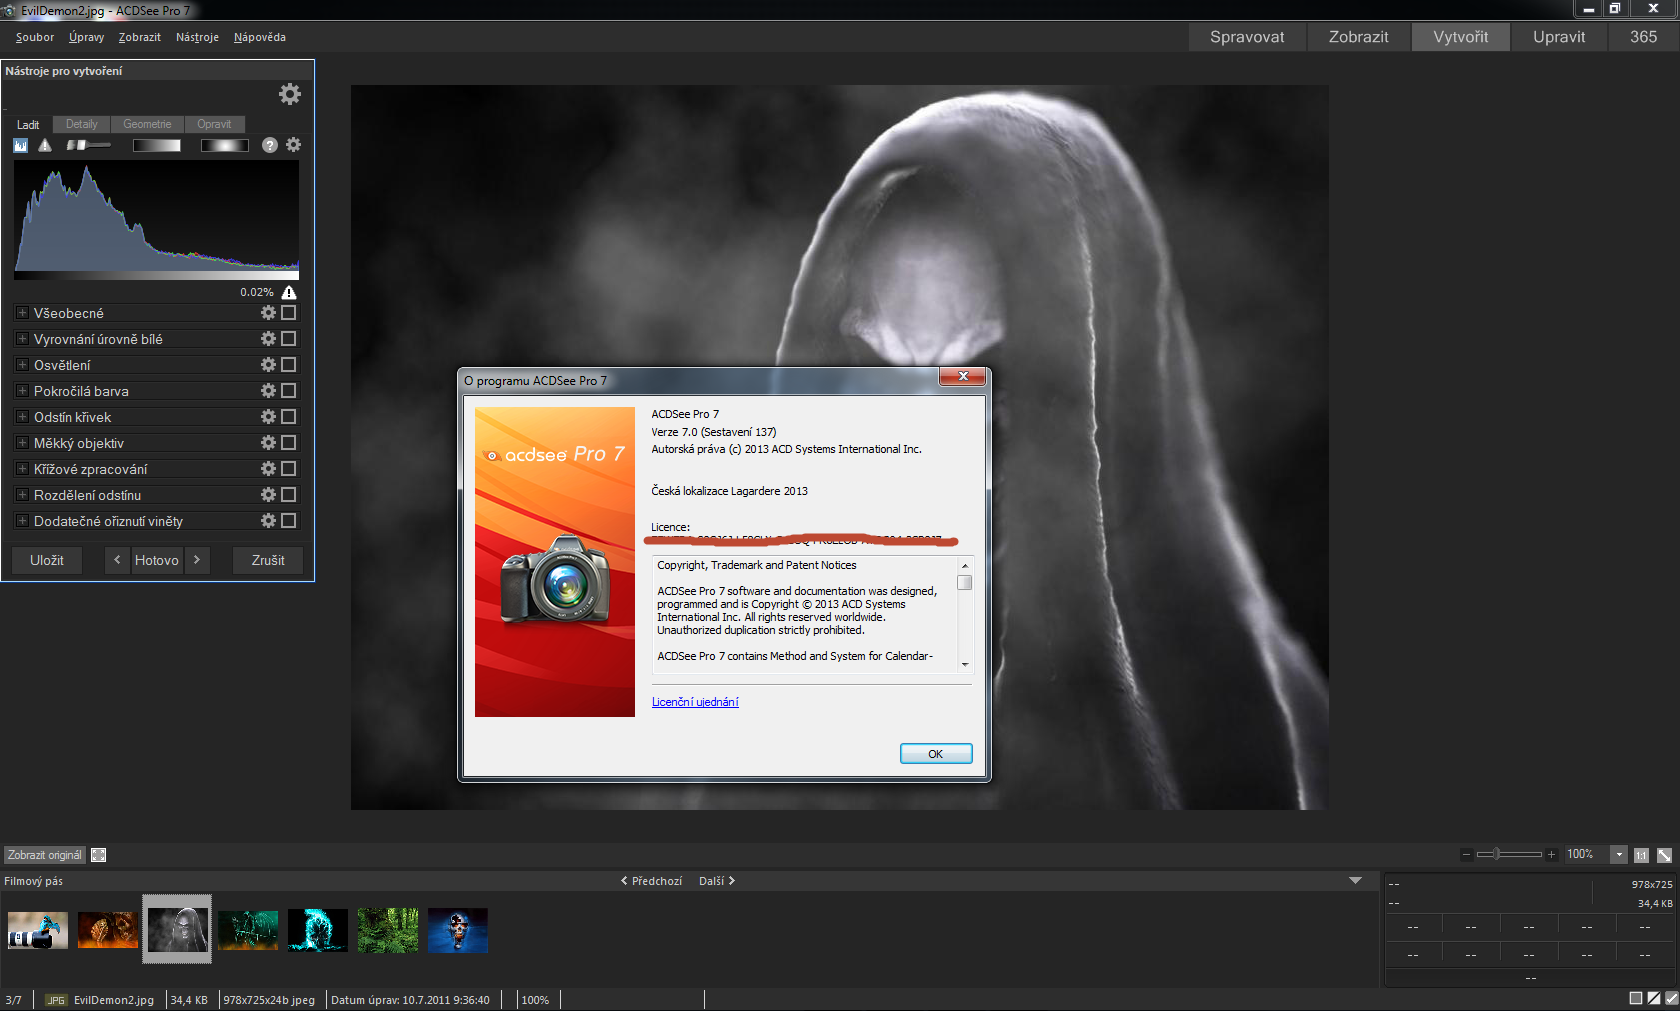
Task: Open the 100% zoom level dropdown
Action: [x=1619, y=854]
